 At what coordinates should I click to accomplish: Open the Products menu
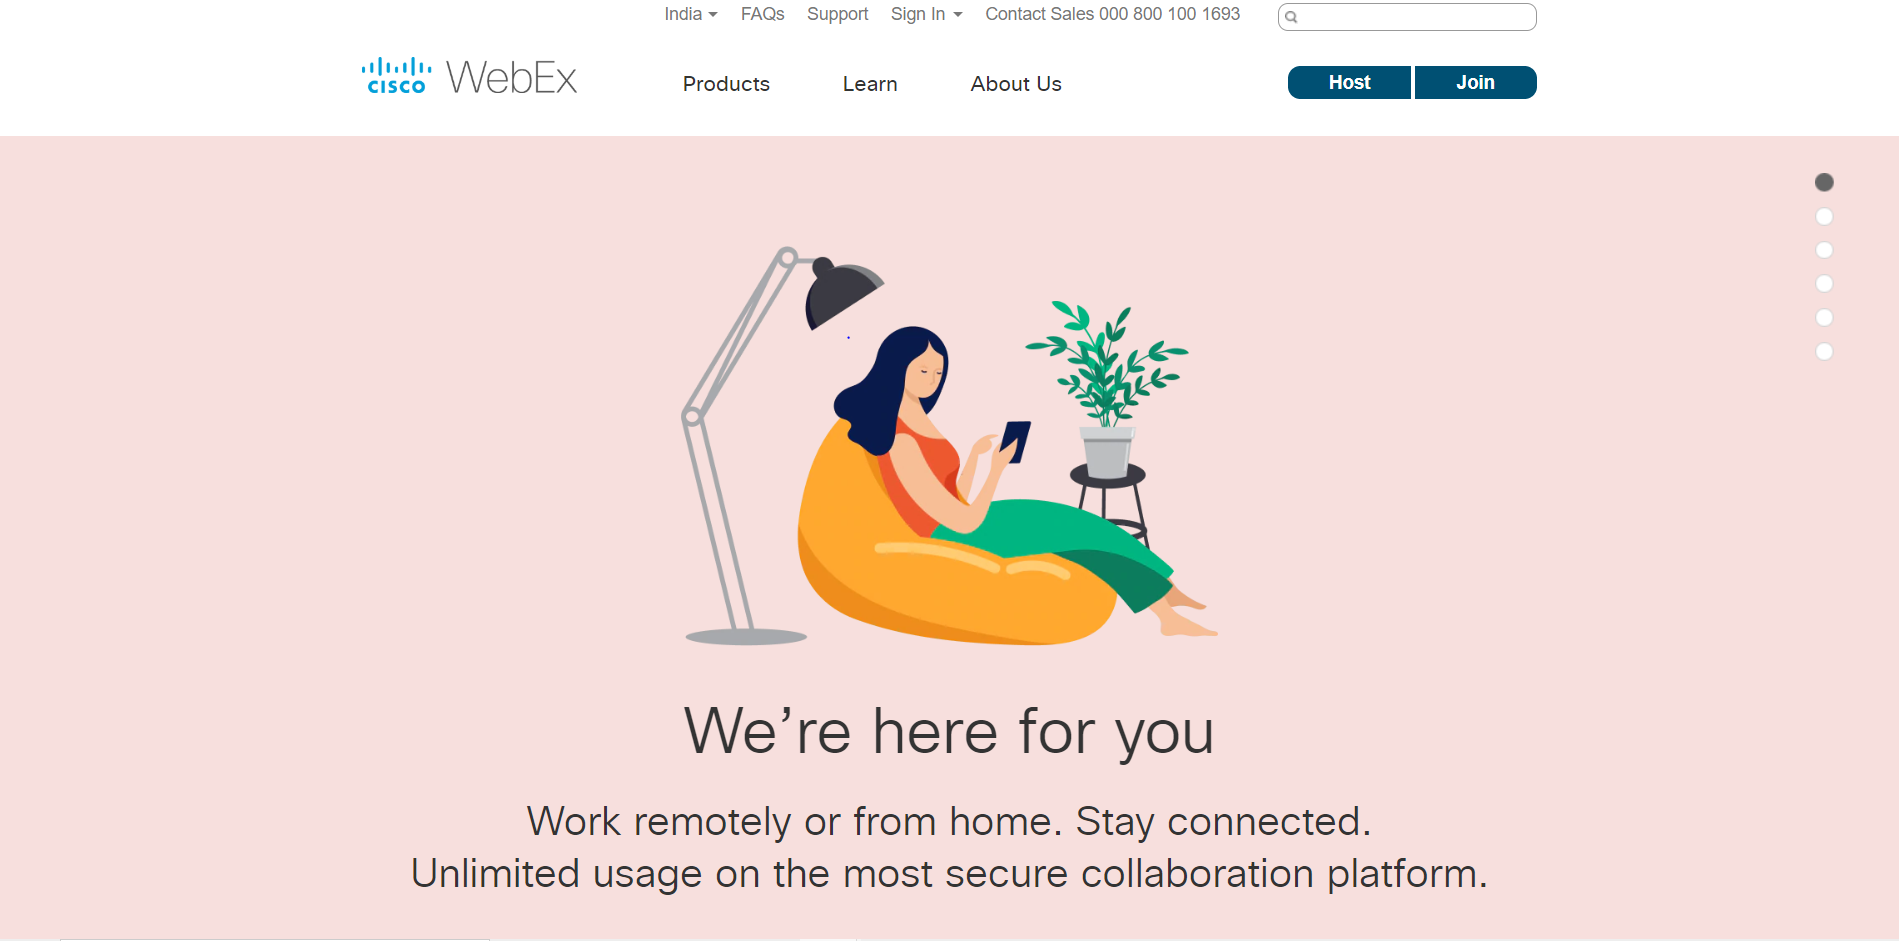[726, 84]
